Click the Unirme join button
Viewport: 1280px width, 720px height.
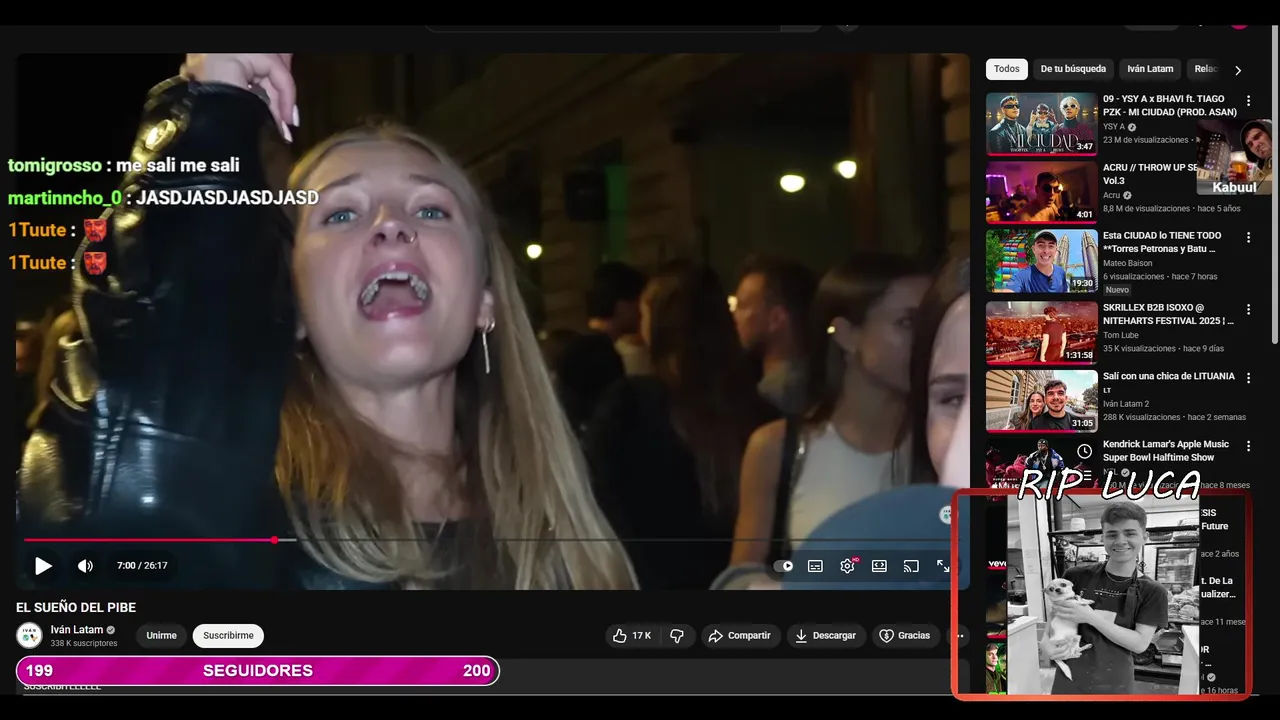pos(161,636)
